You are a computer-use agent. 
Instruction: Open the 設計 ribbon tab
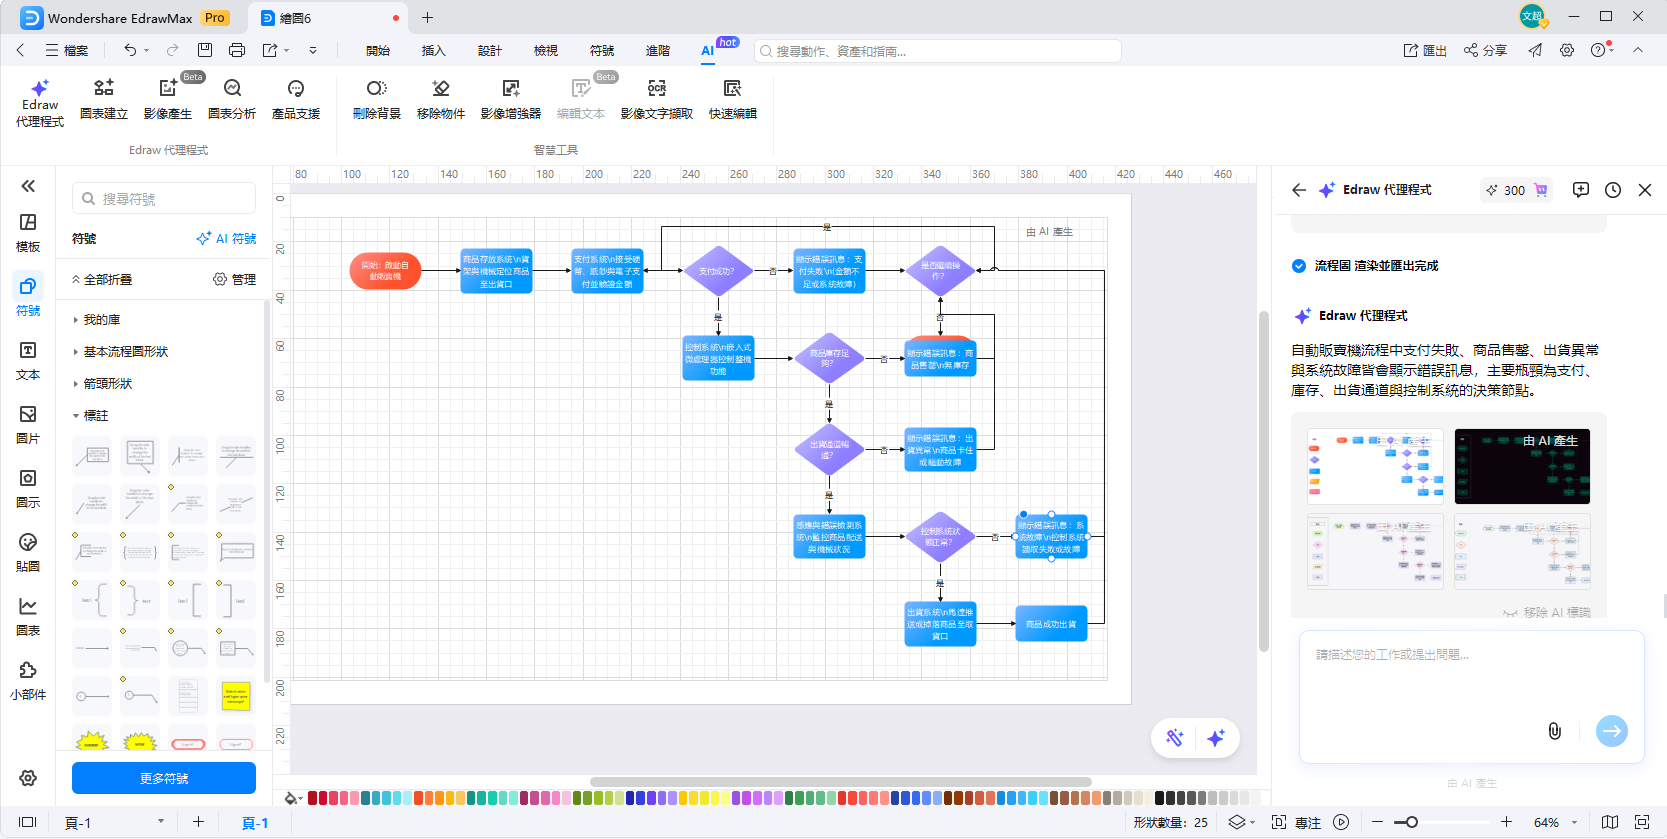pos(489,50)
